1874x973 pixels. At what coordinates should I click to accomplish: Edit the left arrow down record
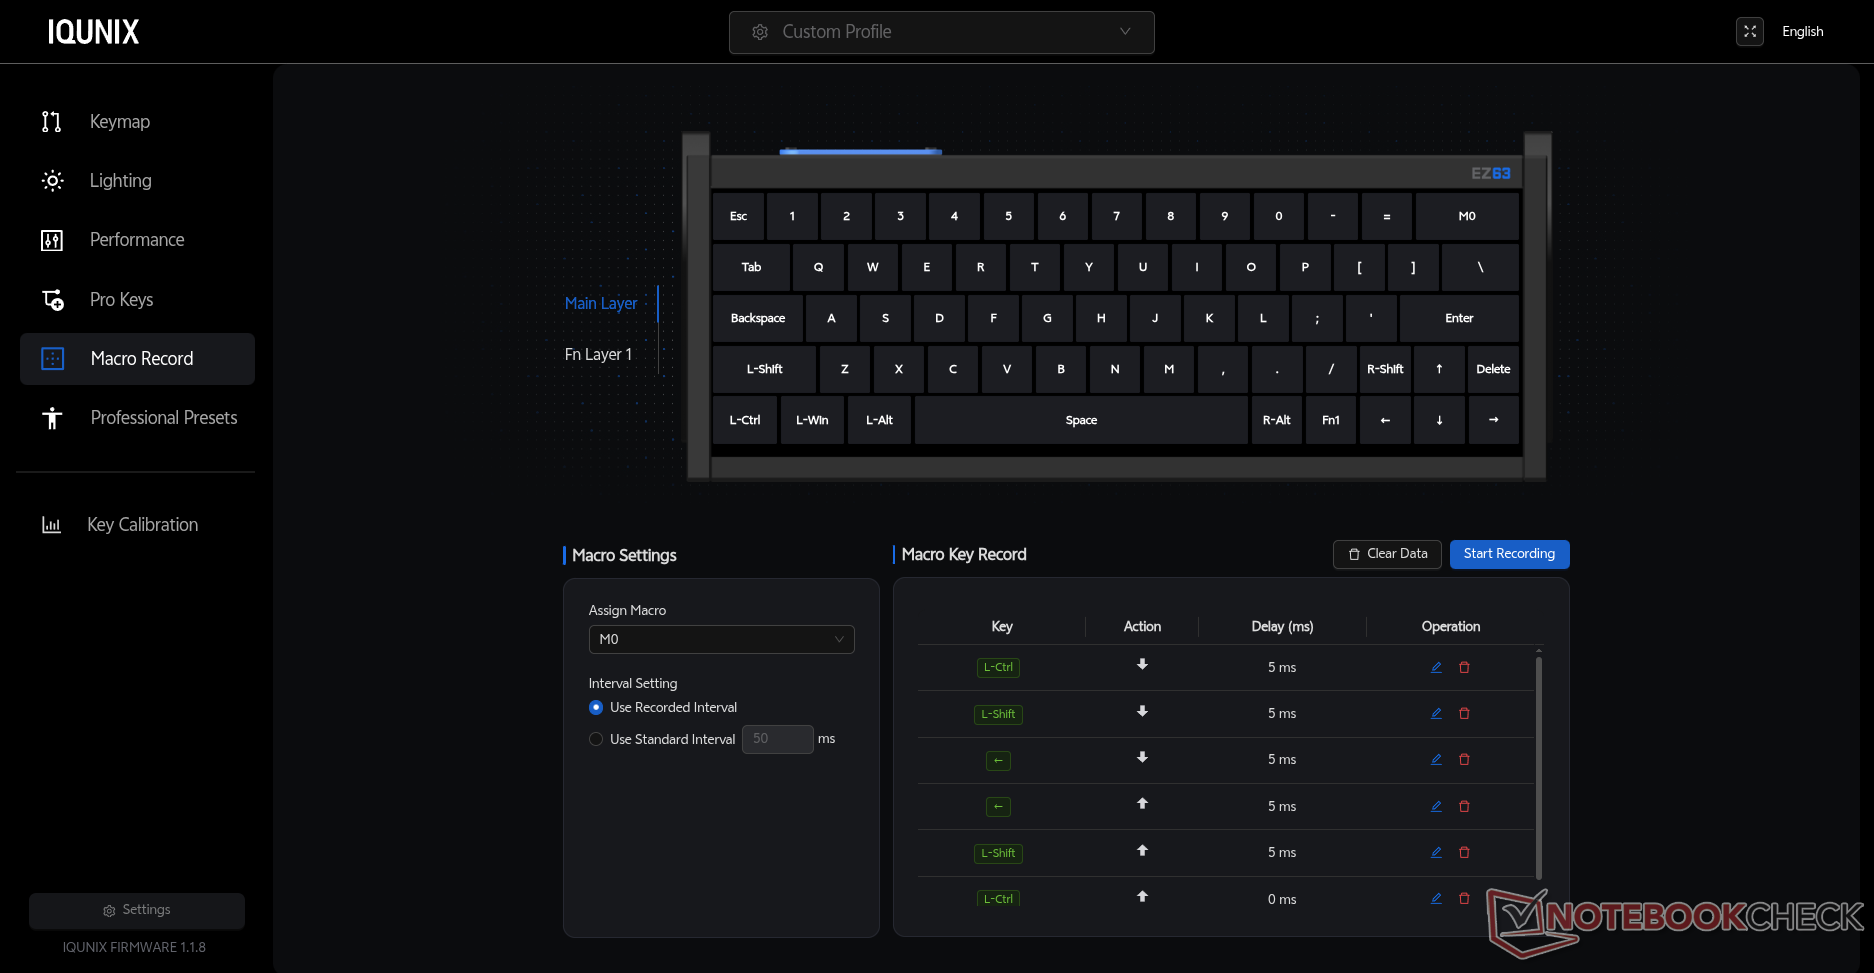pos(1436,760)
